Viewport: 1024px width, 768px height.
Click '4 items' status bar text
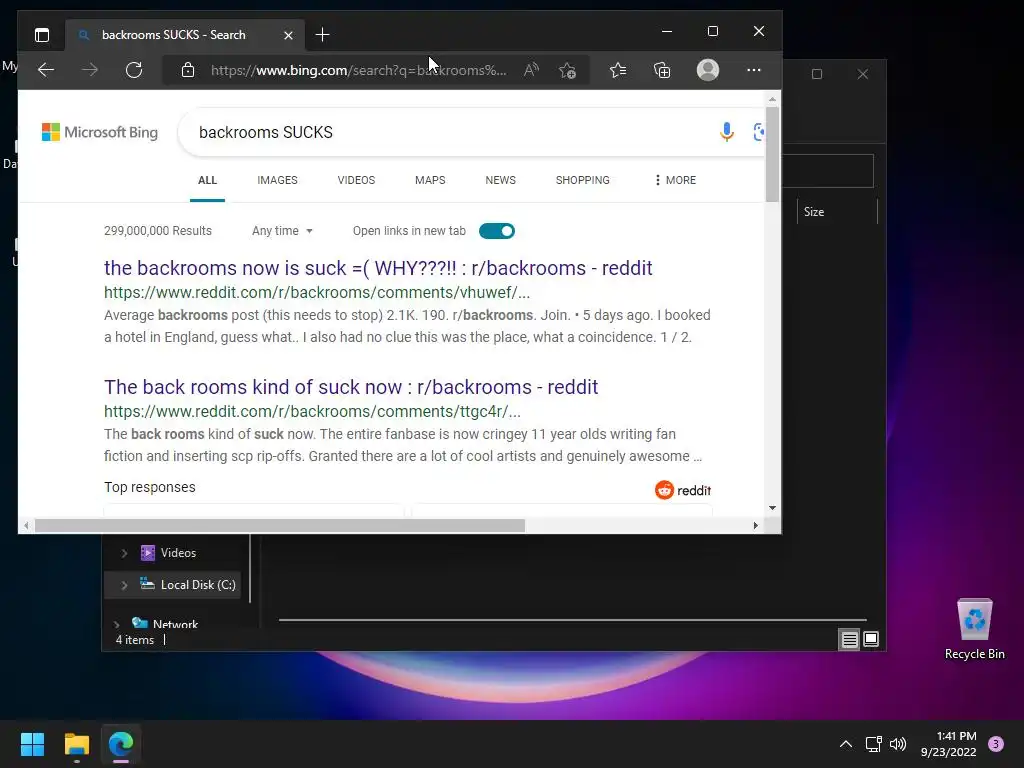(x=135, y=640)
